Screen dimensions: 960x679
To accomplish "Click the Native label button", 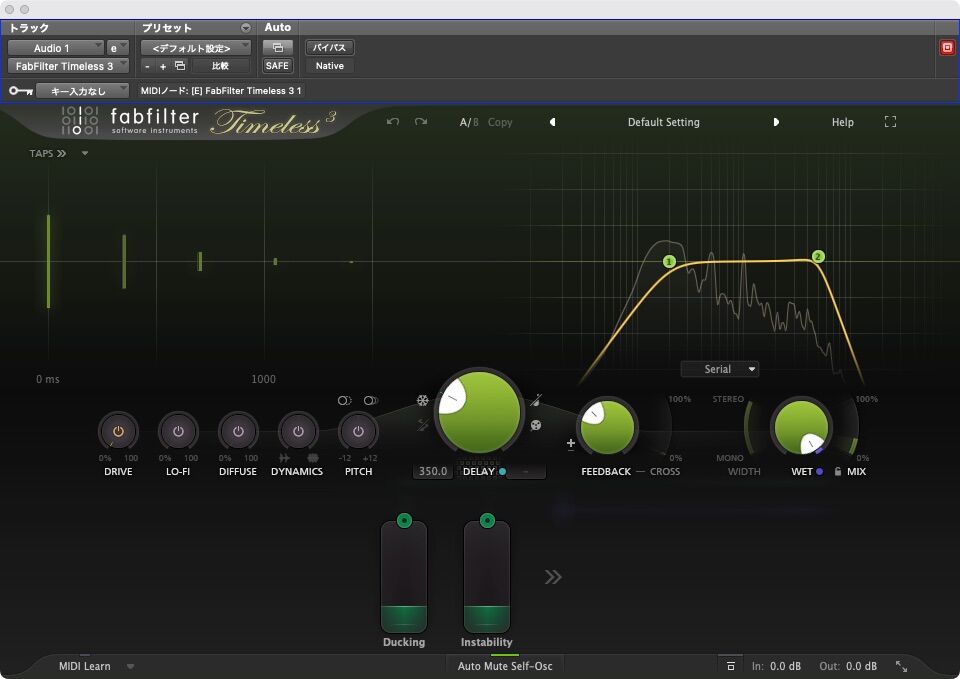I will click(329, 66).
